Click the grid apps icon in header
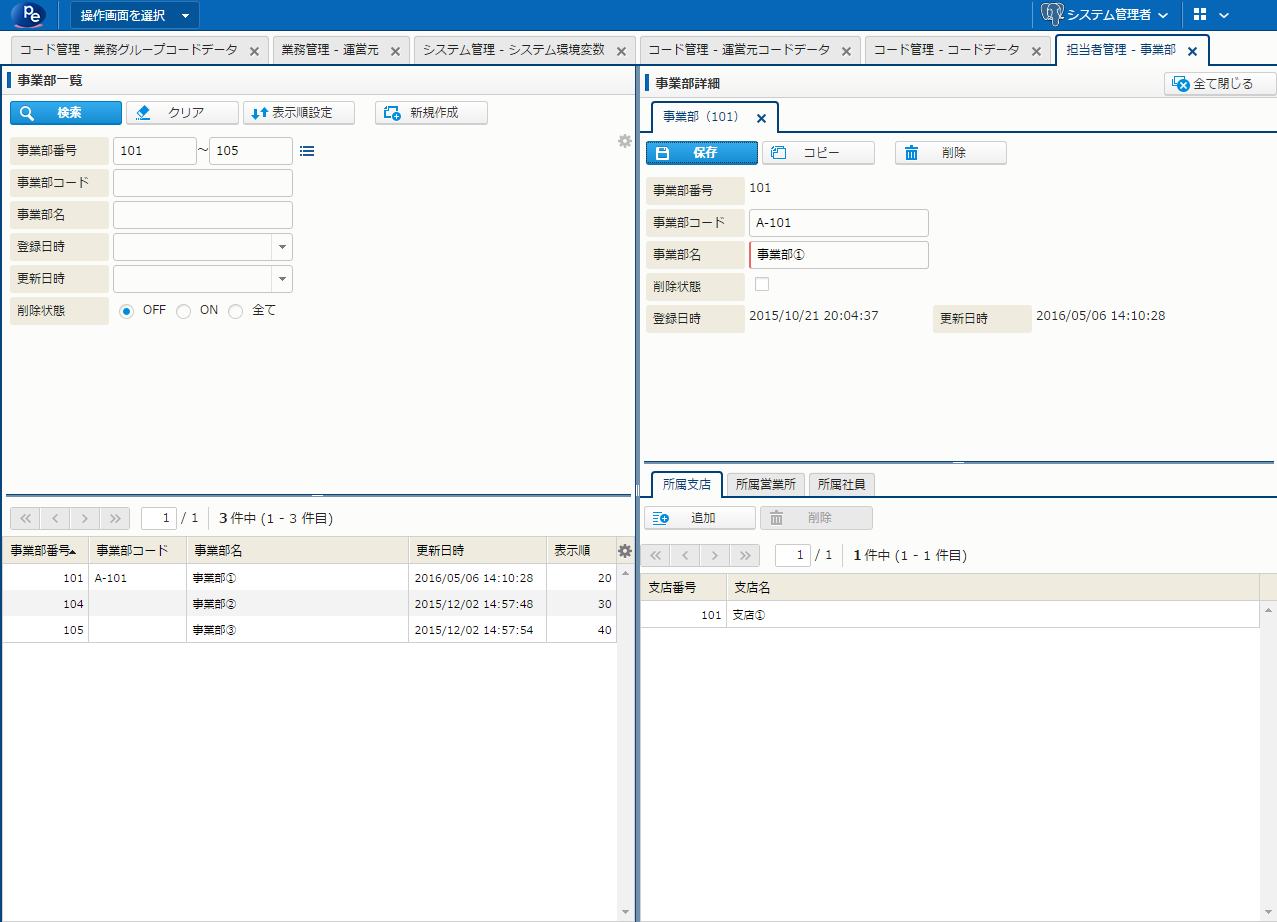The image size is (1277, 922). coord(1200,15)
